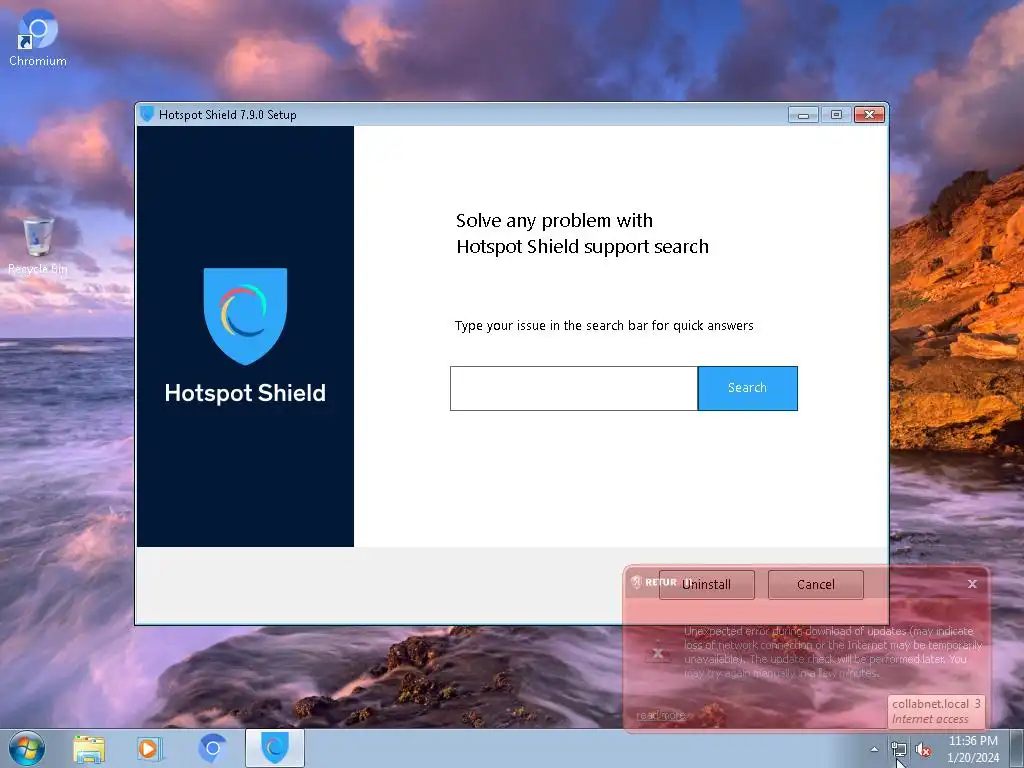Dismiss the red update error notification
The width and height of the screenshot is (1024, 768).
[x=972, y=584]
